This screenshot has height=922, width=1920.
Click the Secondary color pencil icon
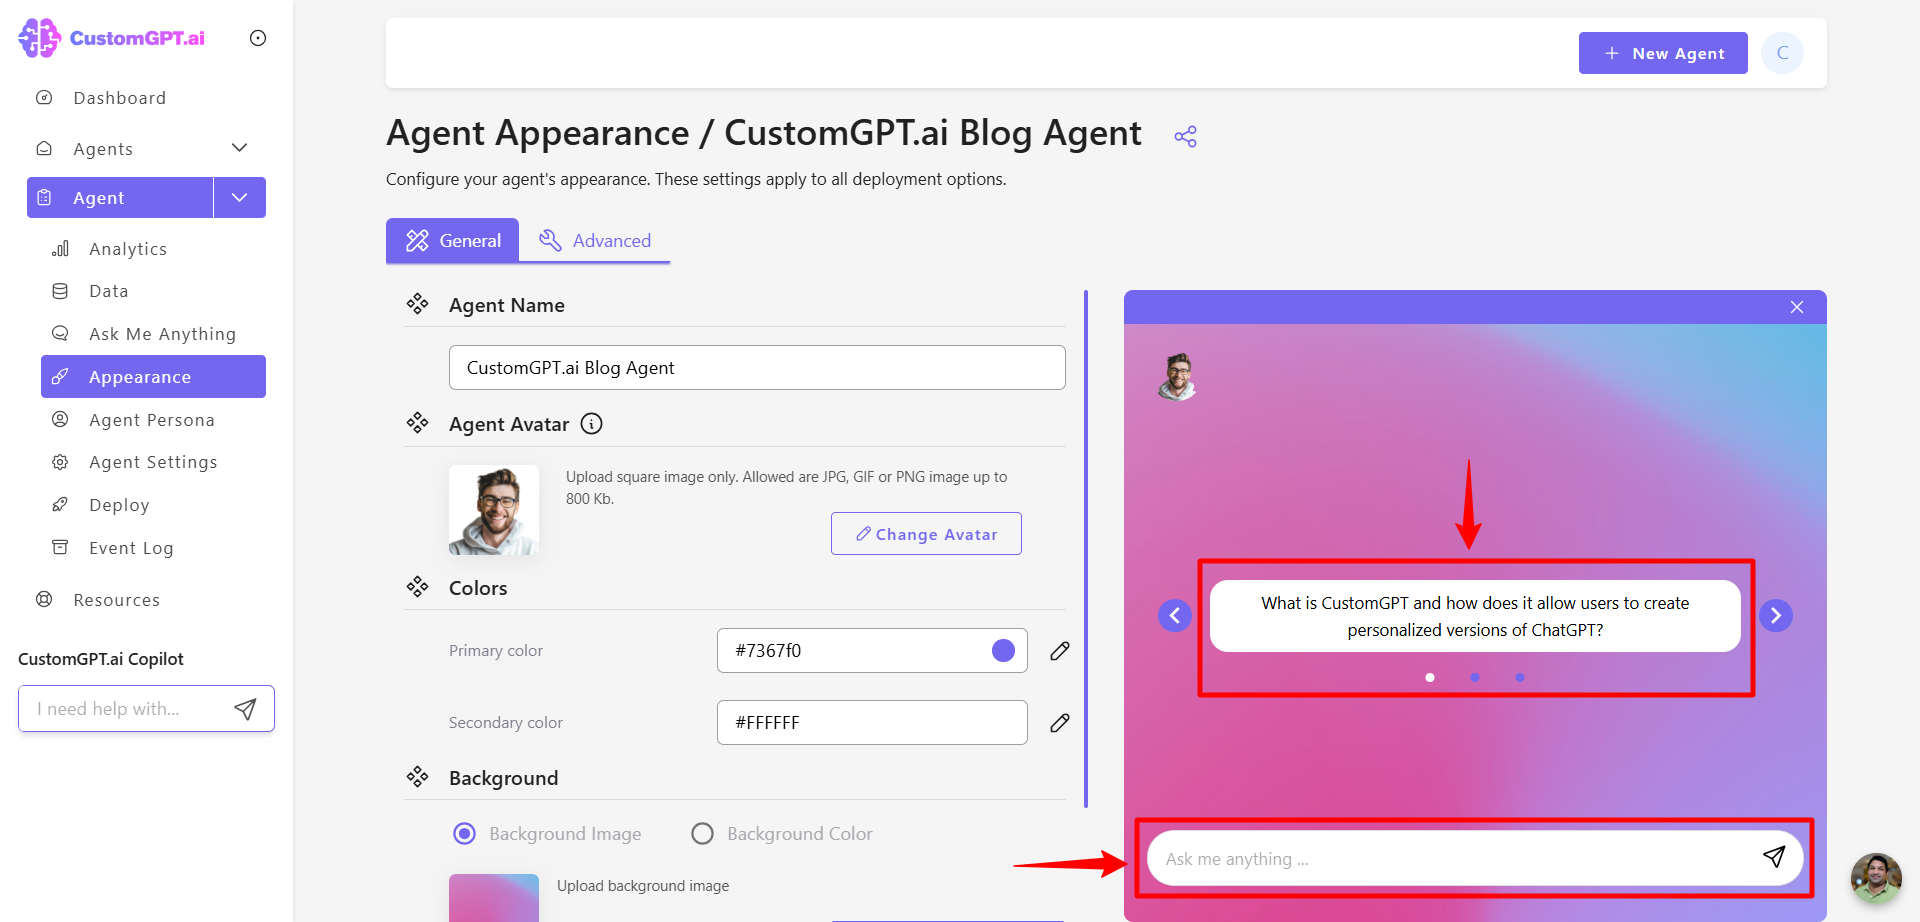pos(1060,723)
